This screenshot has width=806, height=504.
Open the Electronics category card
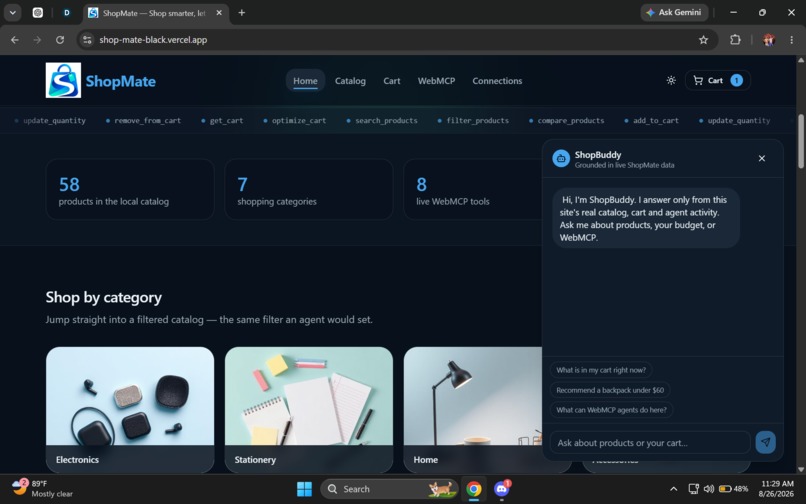point(130,409)
